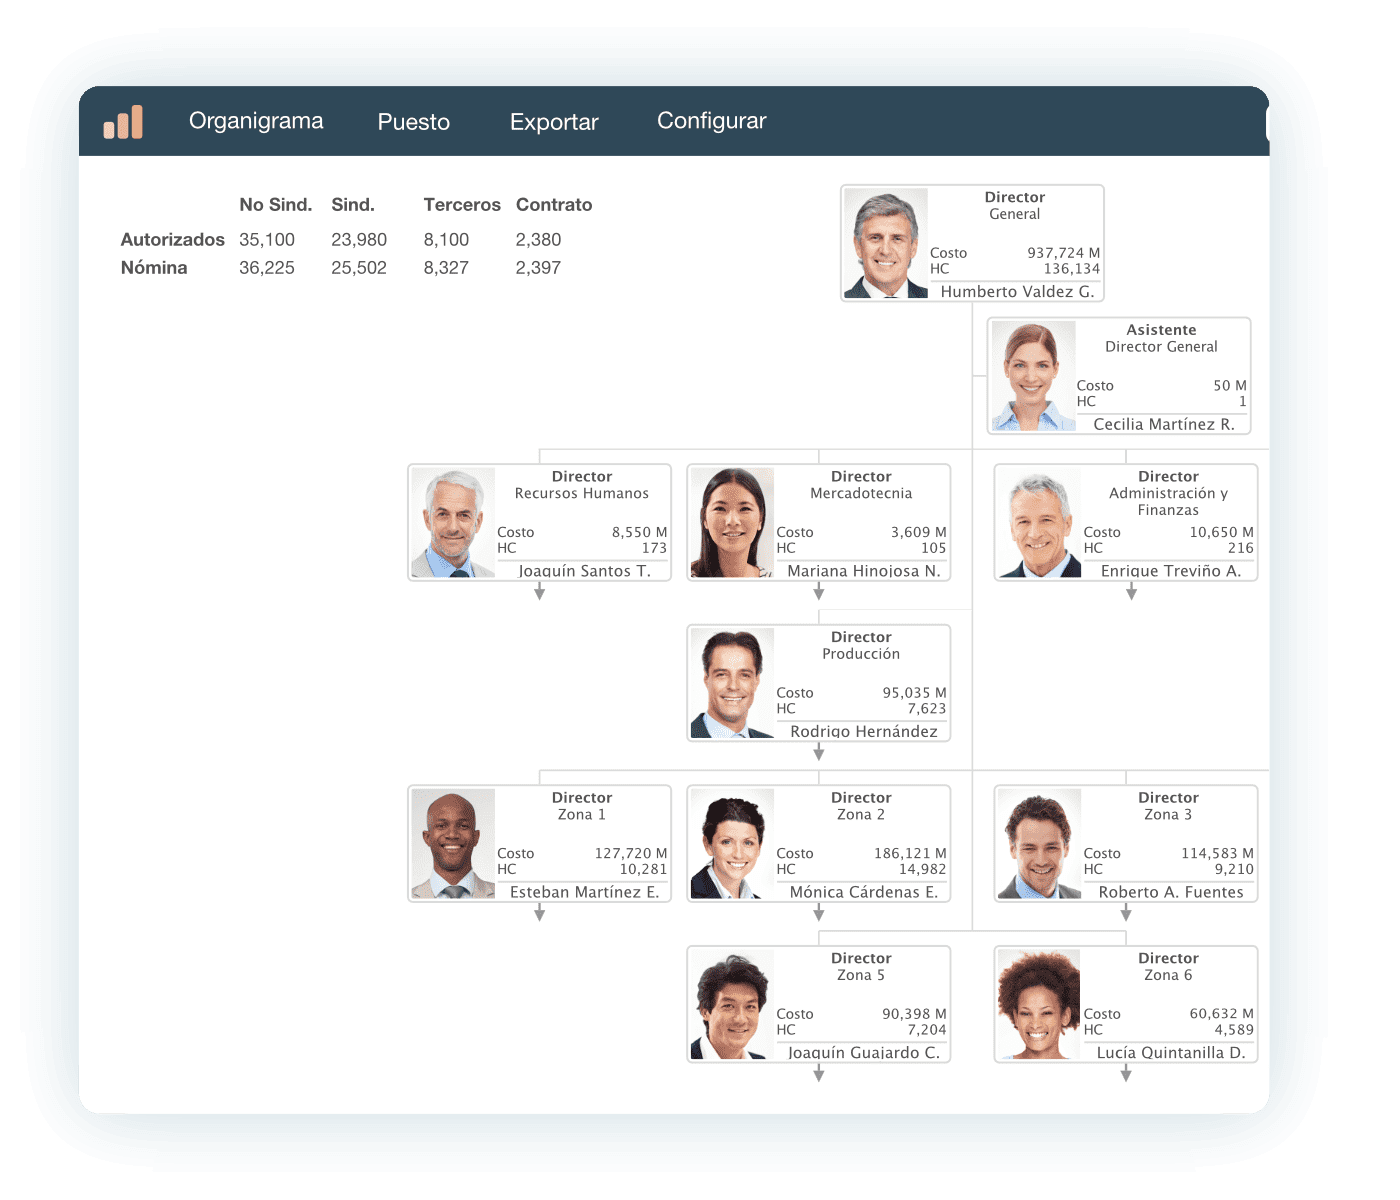The image size is (1400, 1200).
Task: Click Nómina Contrato value 2,397
Action: (x=538, y=268)
